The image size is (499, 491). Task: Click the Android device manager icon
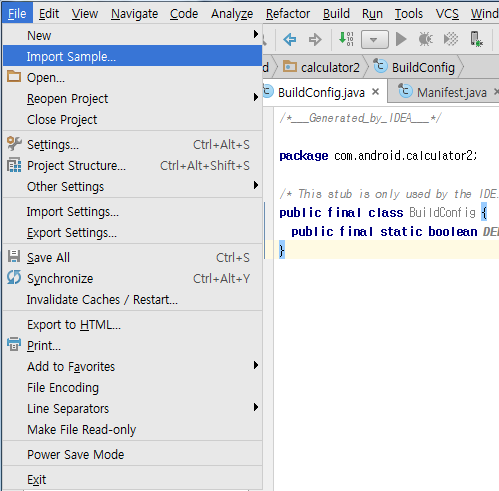476,39
